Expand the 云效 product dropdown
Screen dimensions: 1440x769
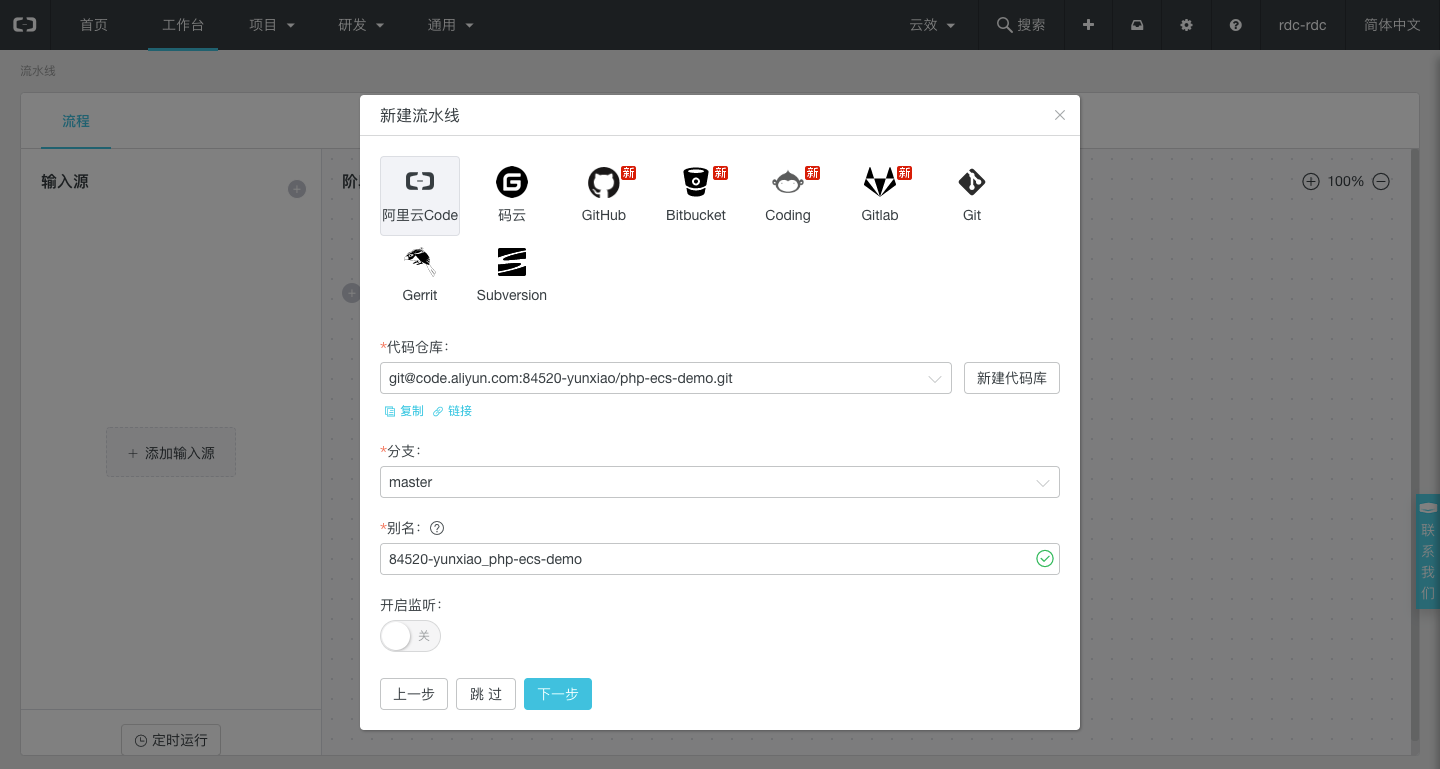pyautogui.click(x=932, y=25)
